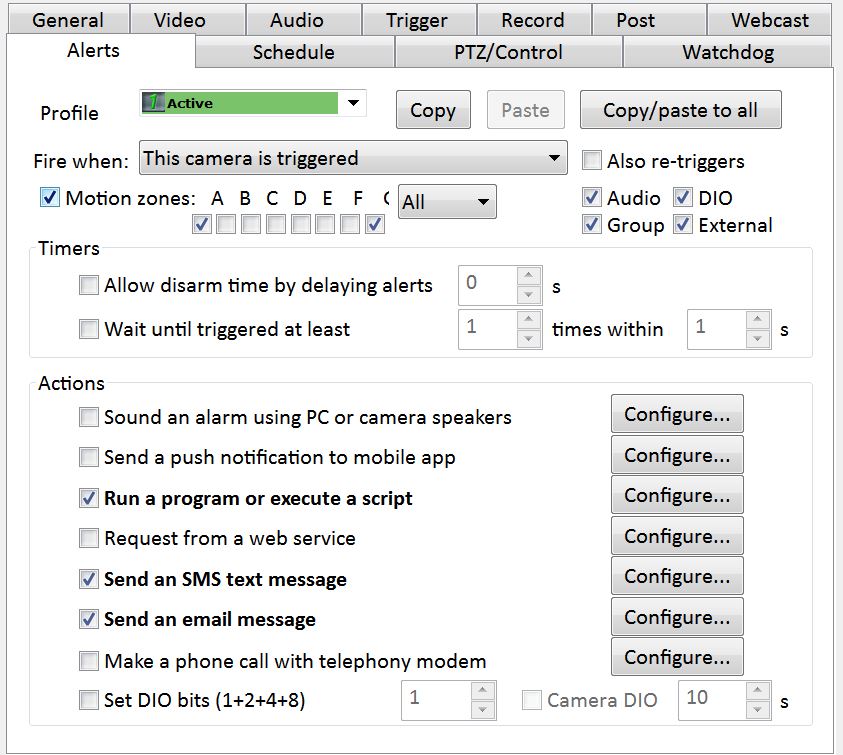Configure the web service request action

pyautogui.click(x=677, y=536)
